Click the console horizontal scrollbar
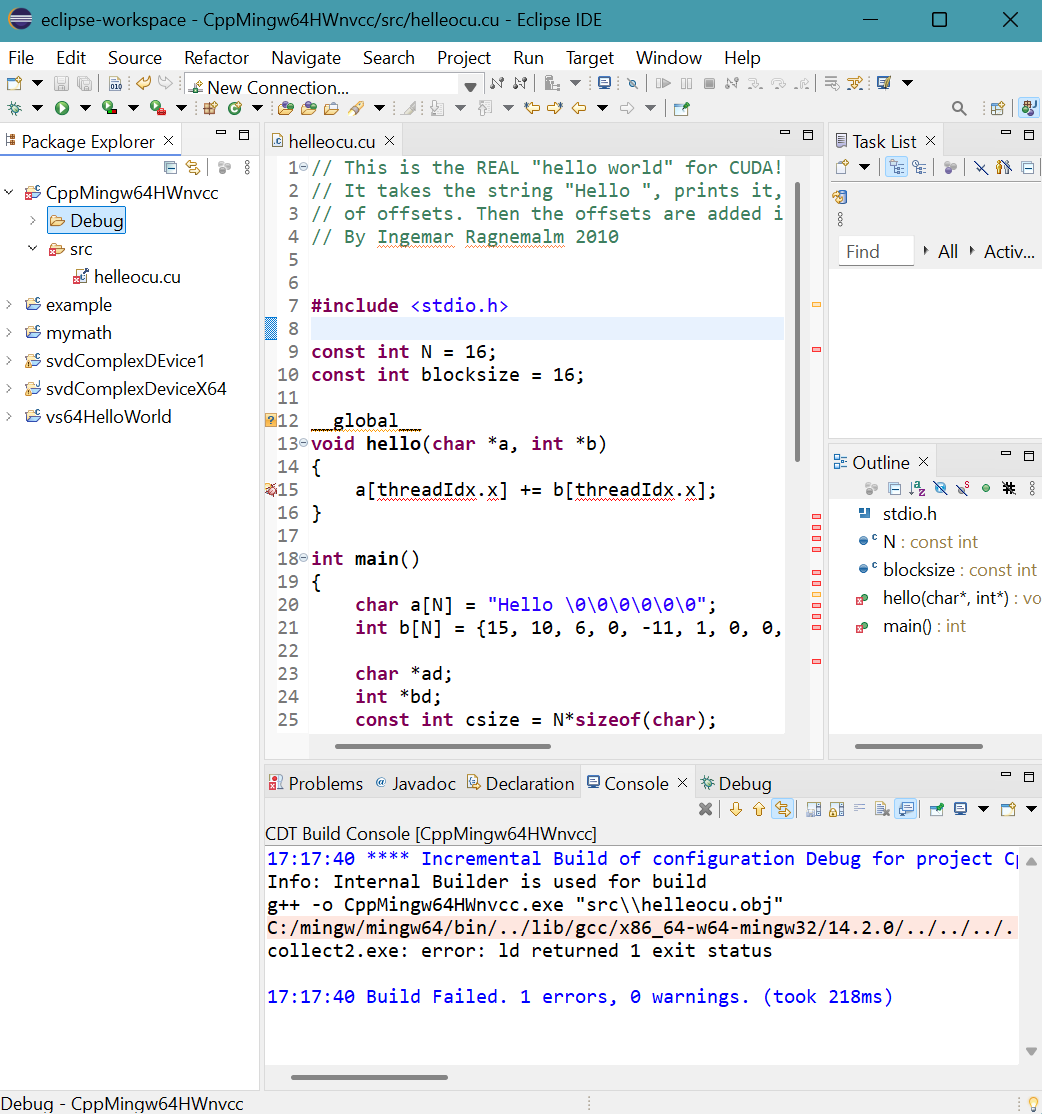The image size is (1042, 1114). (x=369, y=1077)
